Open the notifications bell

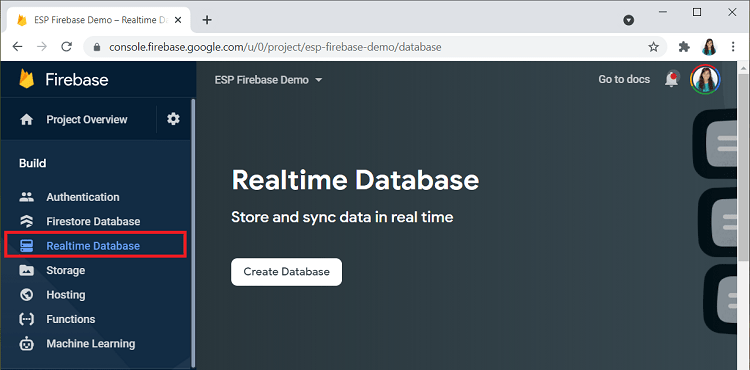pos(672,79)
